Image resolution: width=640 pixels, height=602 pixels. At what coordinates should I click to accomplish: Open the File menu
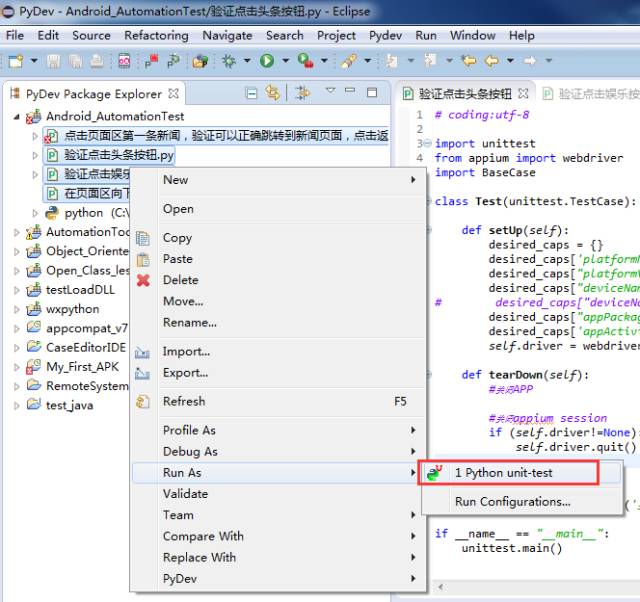(x=15, y=36)
